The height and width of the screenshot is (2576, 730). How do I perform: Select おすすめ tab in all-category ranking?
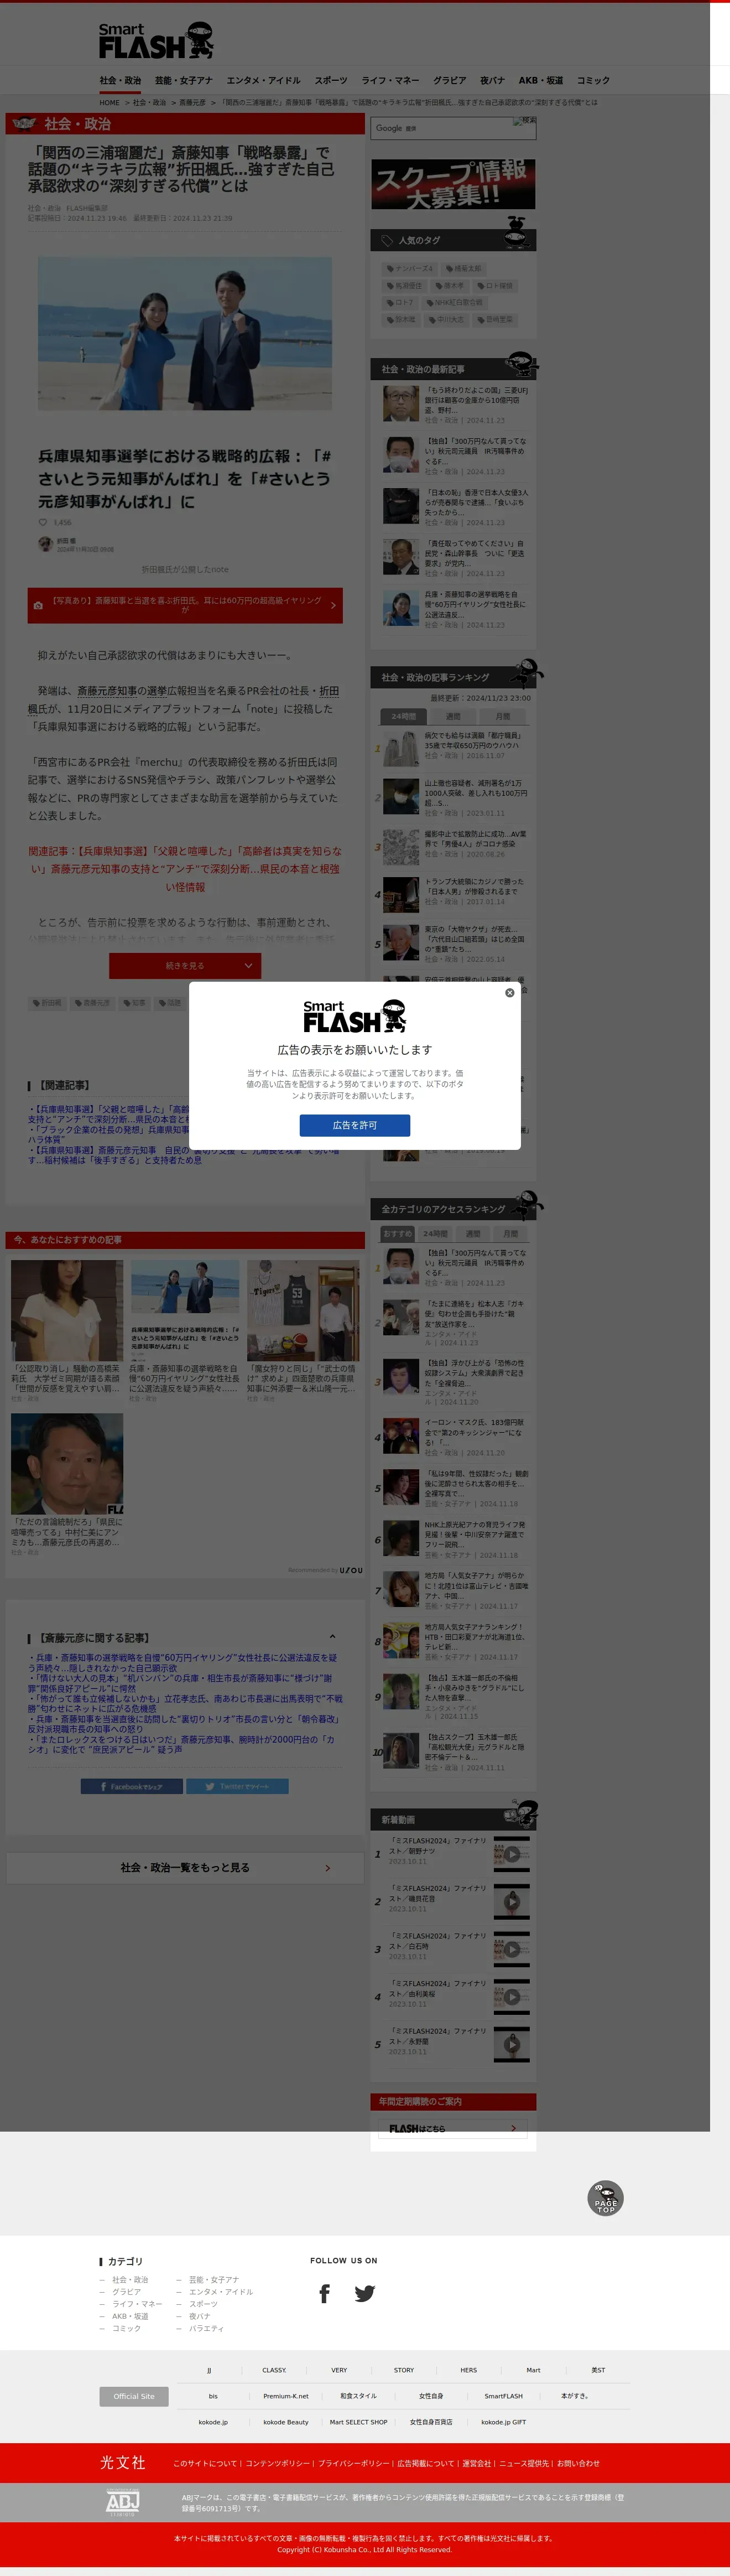[x=398, y=1233]
